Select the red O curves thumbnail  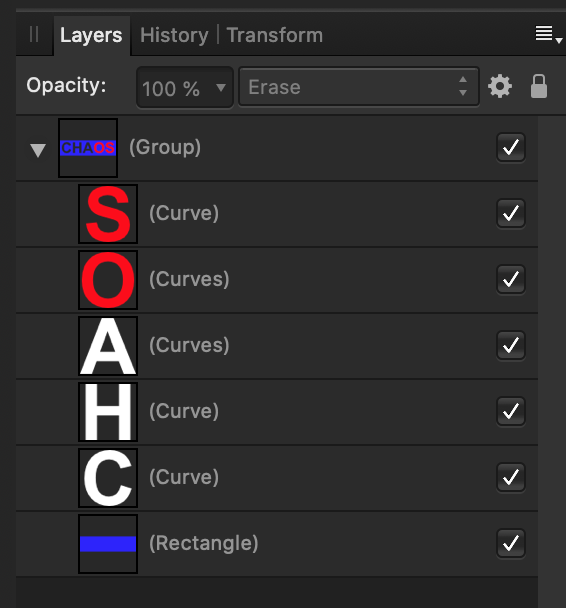108,280
